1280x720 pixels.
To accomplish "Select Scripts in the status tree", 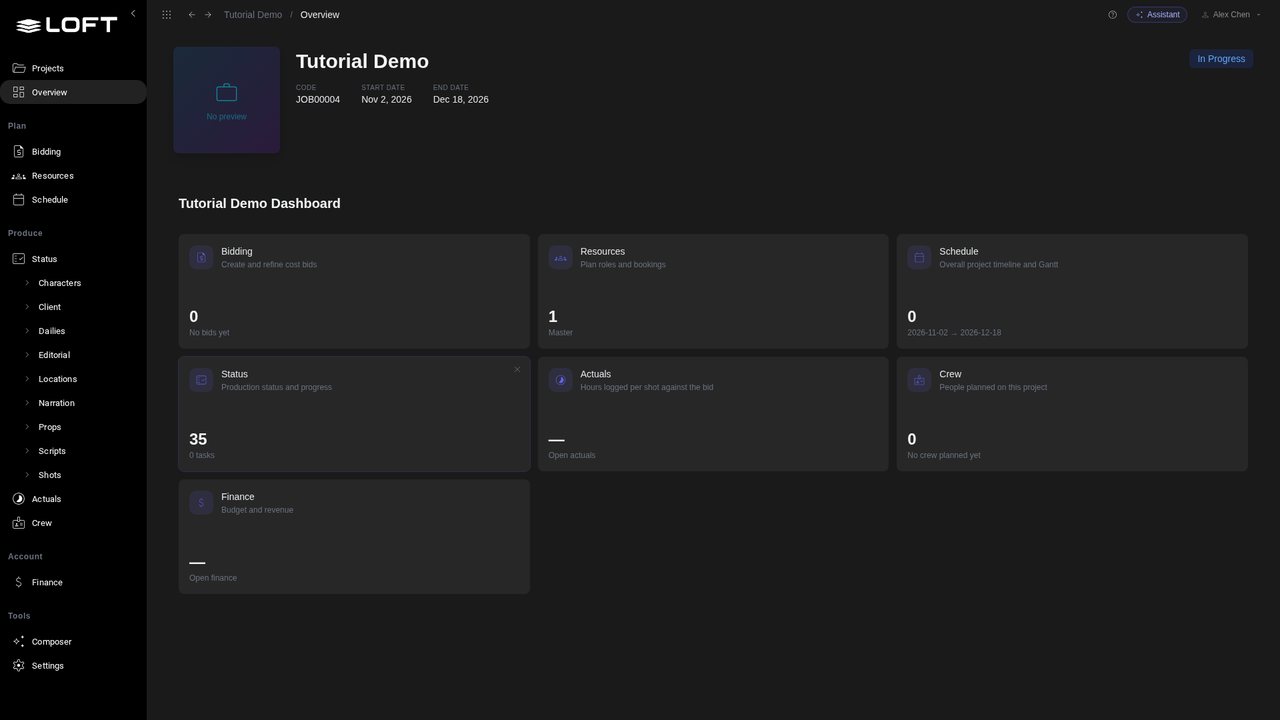I will 52,451.
